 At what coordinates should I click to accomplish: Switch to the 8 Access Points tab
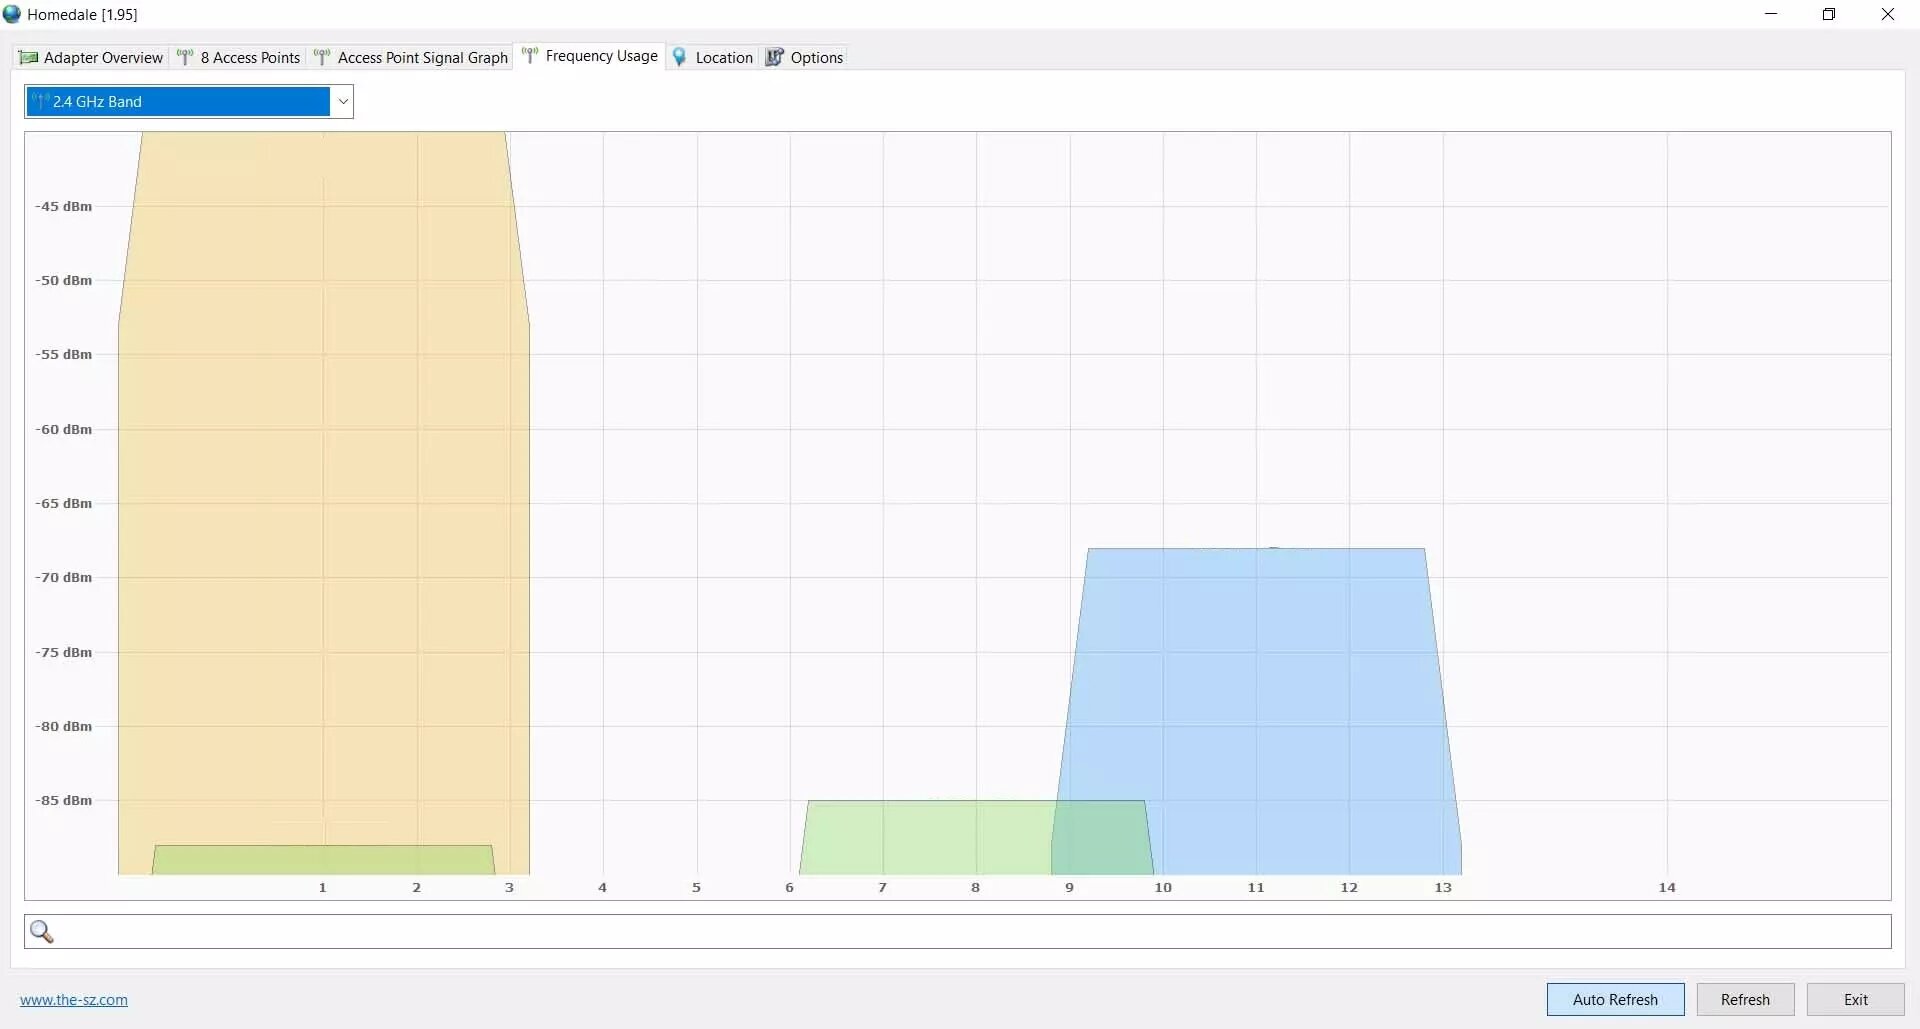[x=249, y=57]
